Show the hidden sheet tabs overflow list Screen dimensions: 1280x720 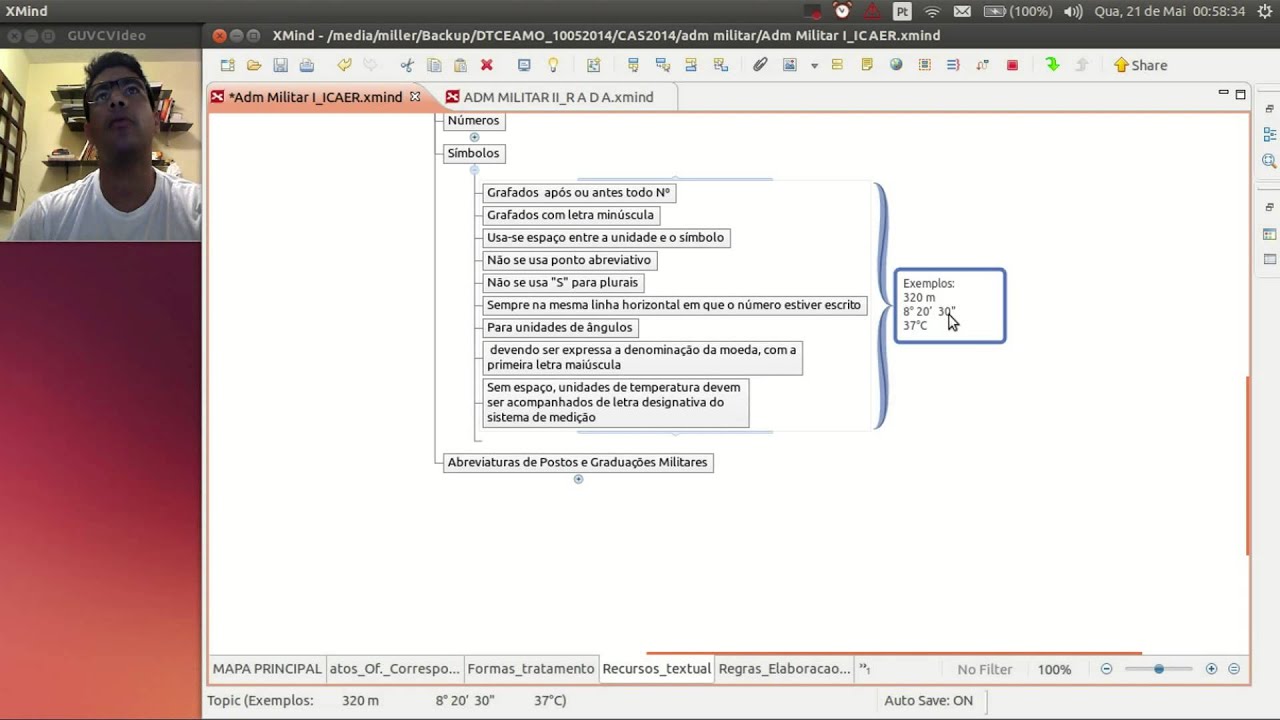tap(865, 669)
